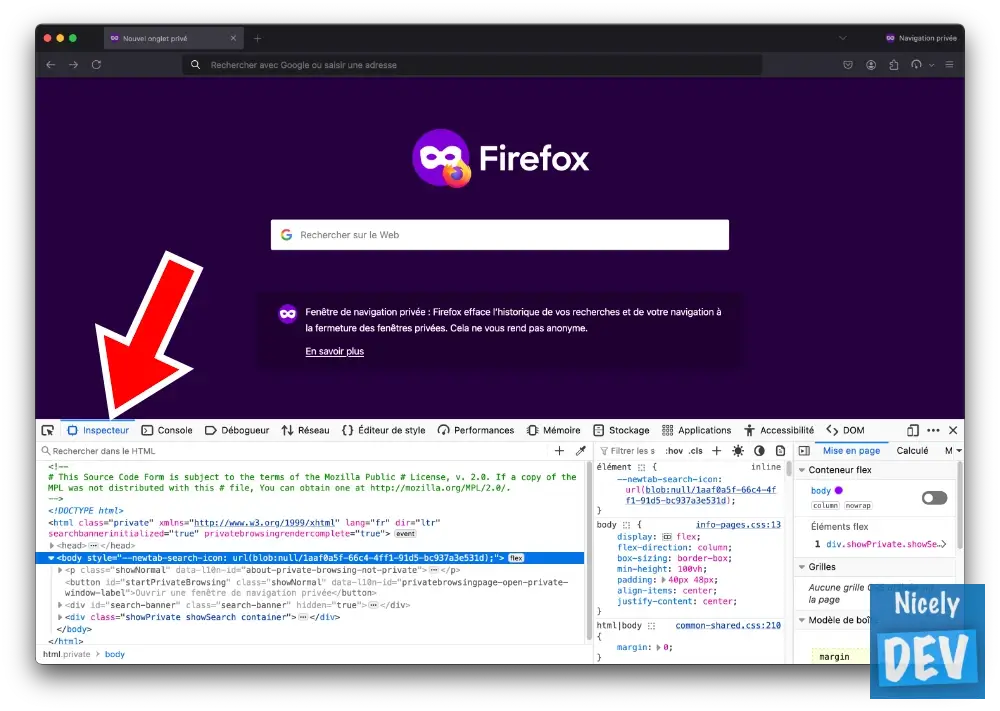
Task: Click the Google icon in the page search box
Action: (x=287, y=235)
